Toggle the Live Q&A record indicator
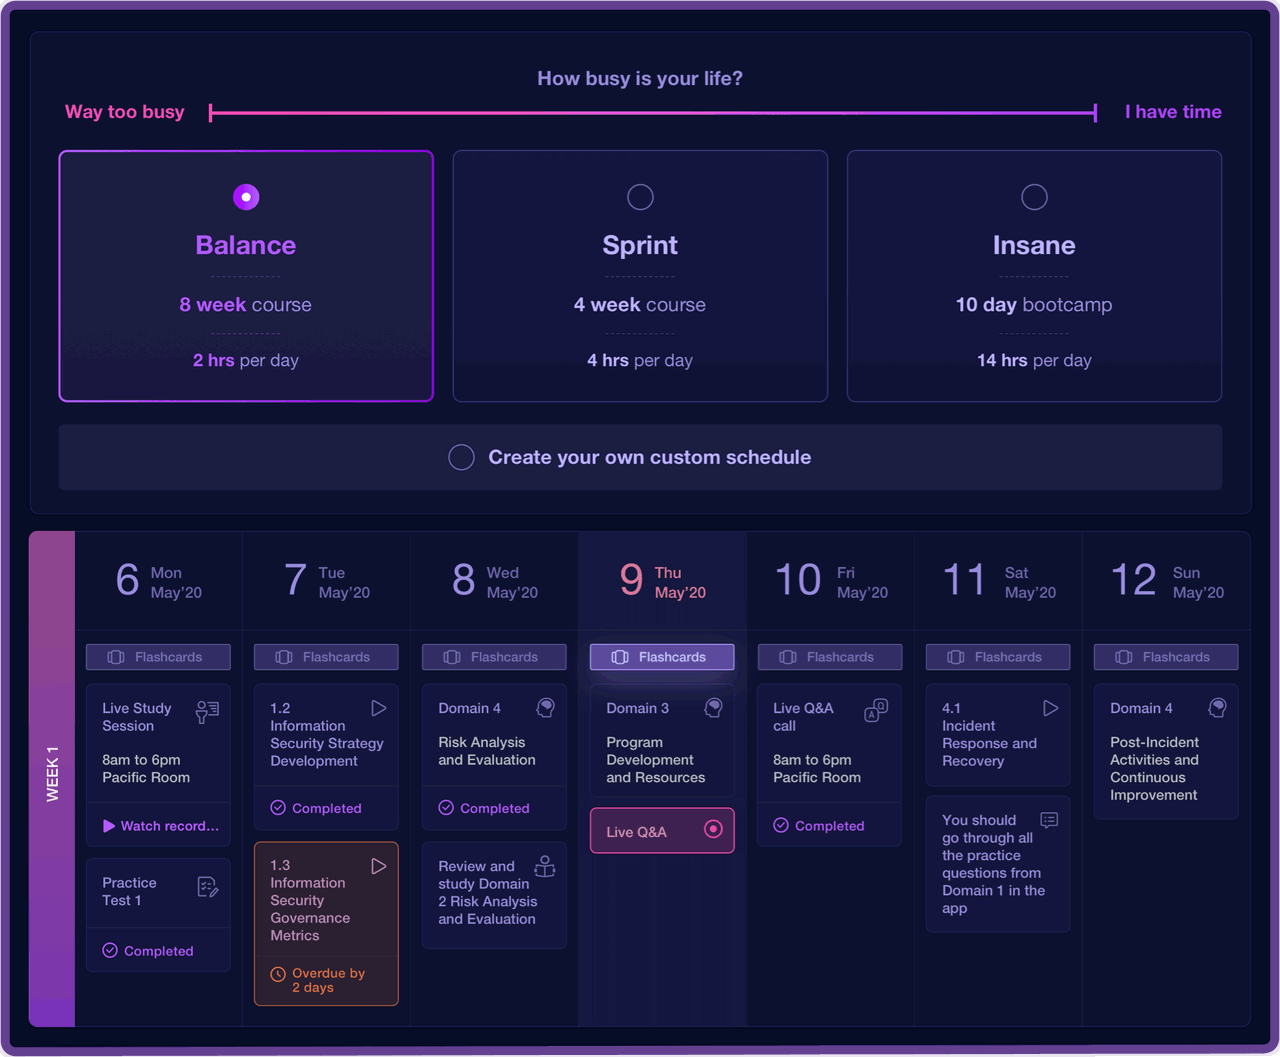 (713, 829)
